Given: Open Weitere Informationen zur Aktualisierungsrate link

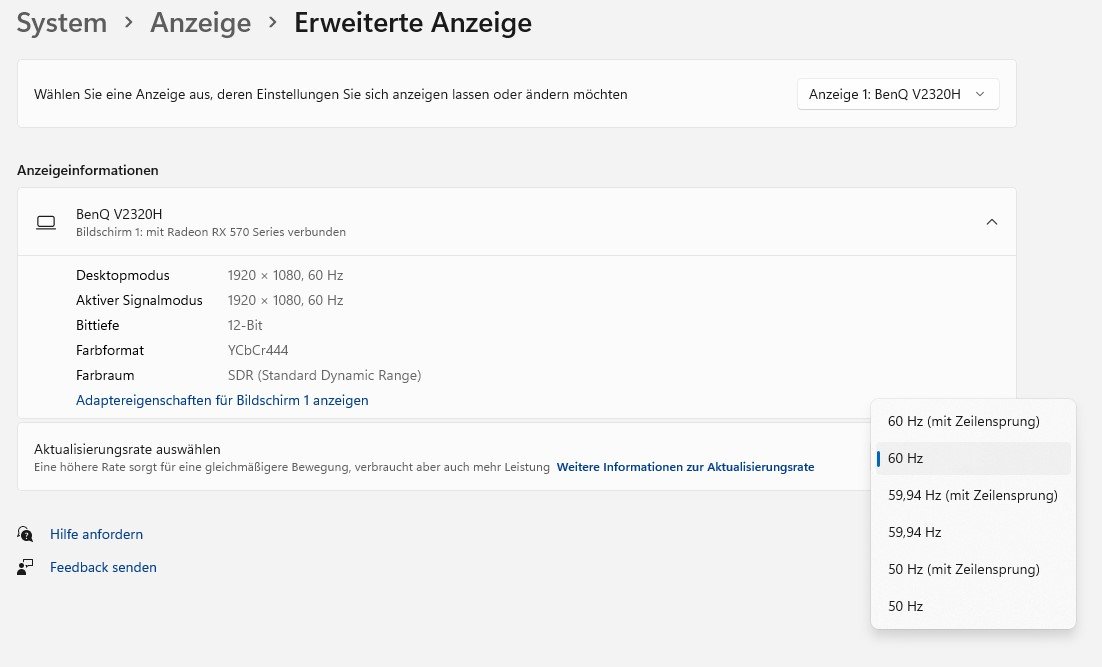Looking at the screenshot, I should pos(685,467).
